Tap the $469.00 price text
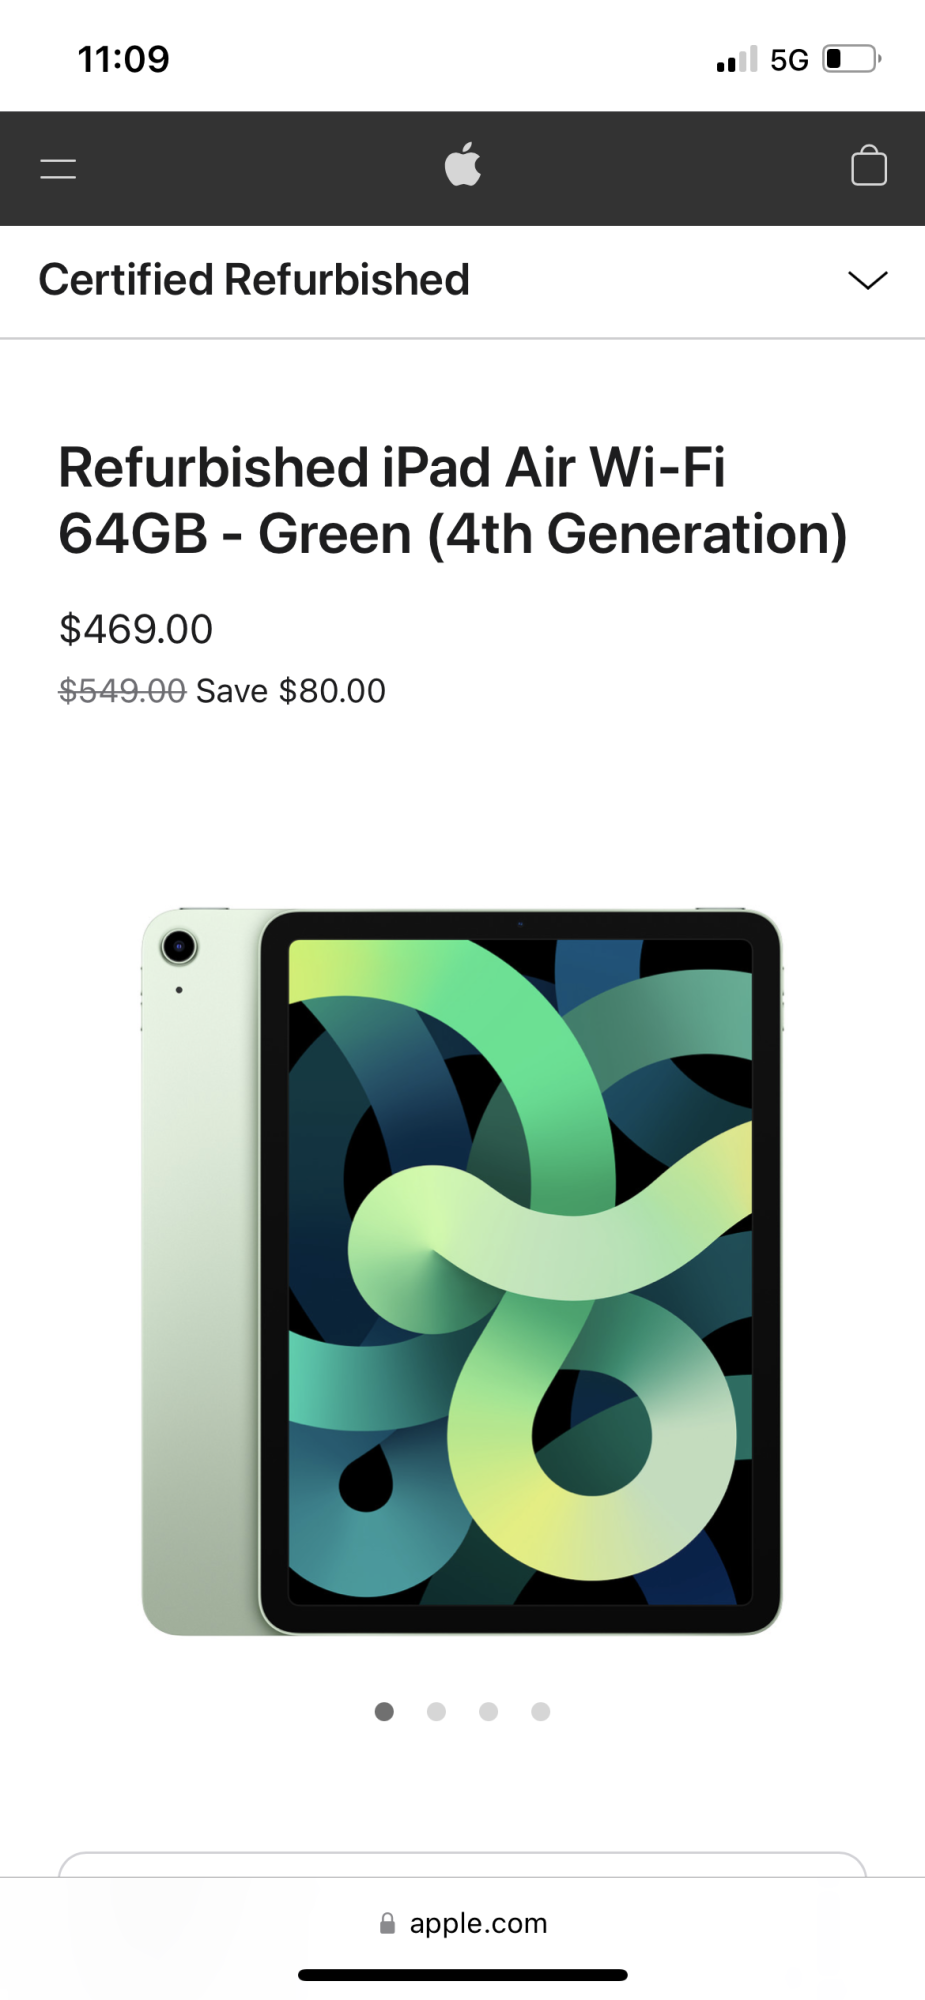This screenshot has width=925, height=2000. (x=136, y=629)
